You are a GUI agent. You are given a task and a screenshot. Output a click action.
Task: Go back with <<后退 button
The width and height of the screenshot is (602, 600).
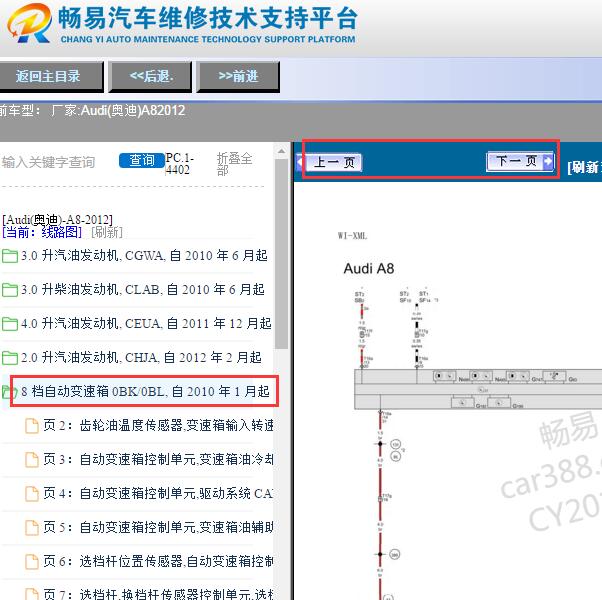coord(150,76)
